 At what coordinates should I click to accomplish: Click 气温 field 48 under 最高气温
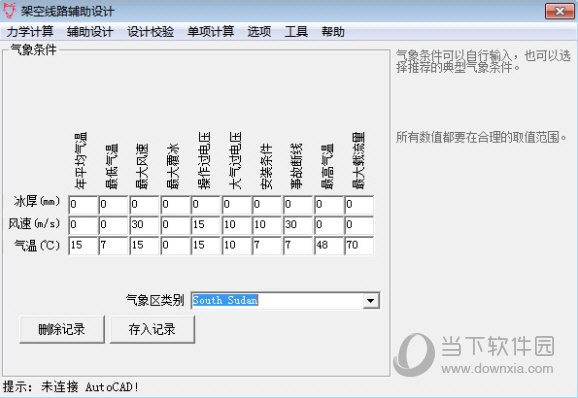click(x=329, y=246)
